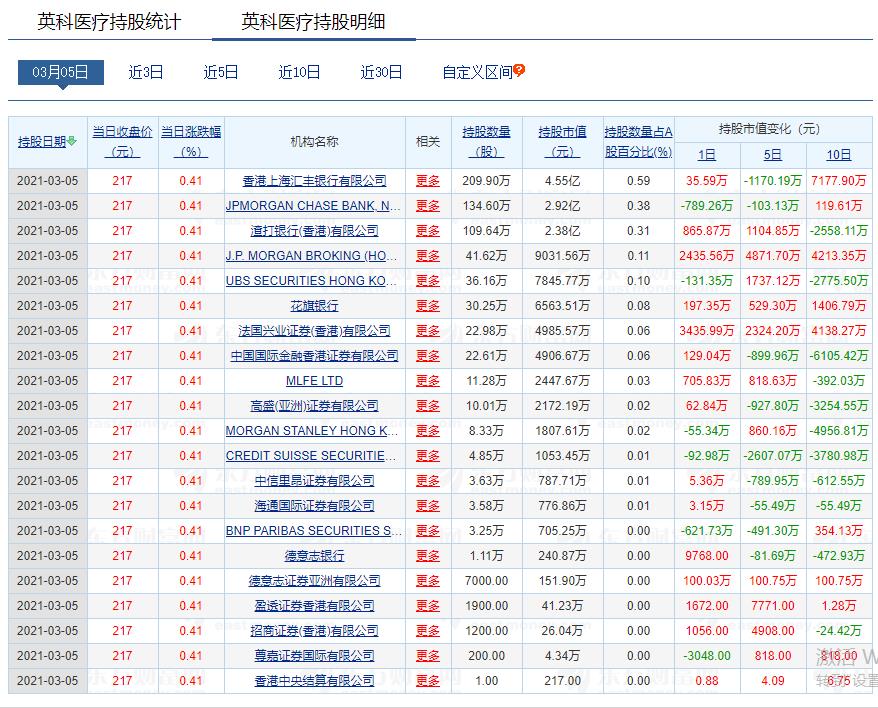Screen dimensions: 878x708
Task: Click 更多 in the CREDIT SUISSE row
Action: tap(428, 456)
